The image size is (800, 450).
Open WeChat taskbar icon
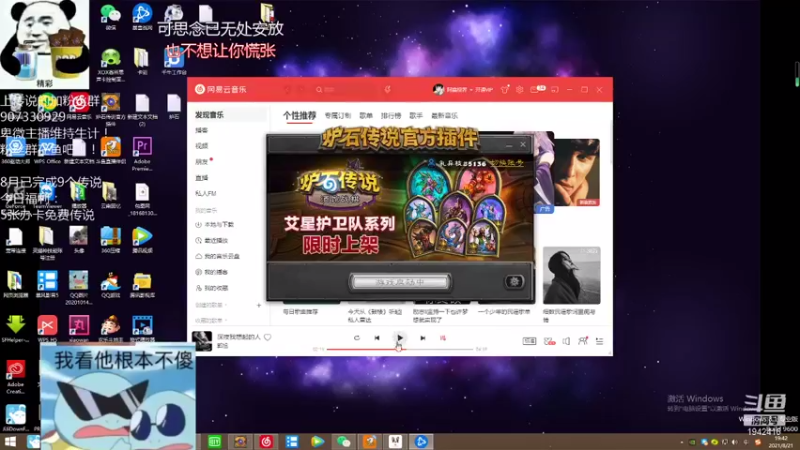pos(343,441)
